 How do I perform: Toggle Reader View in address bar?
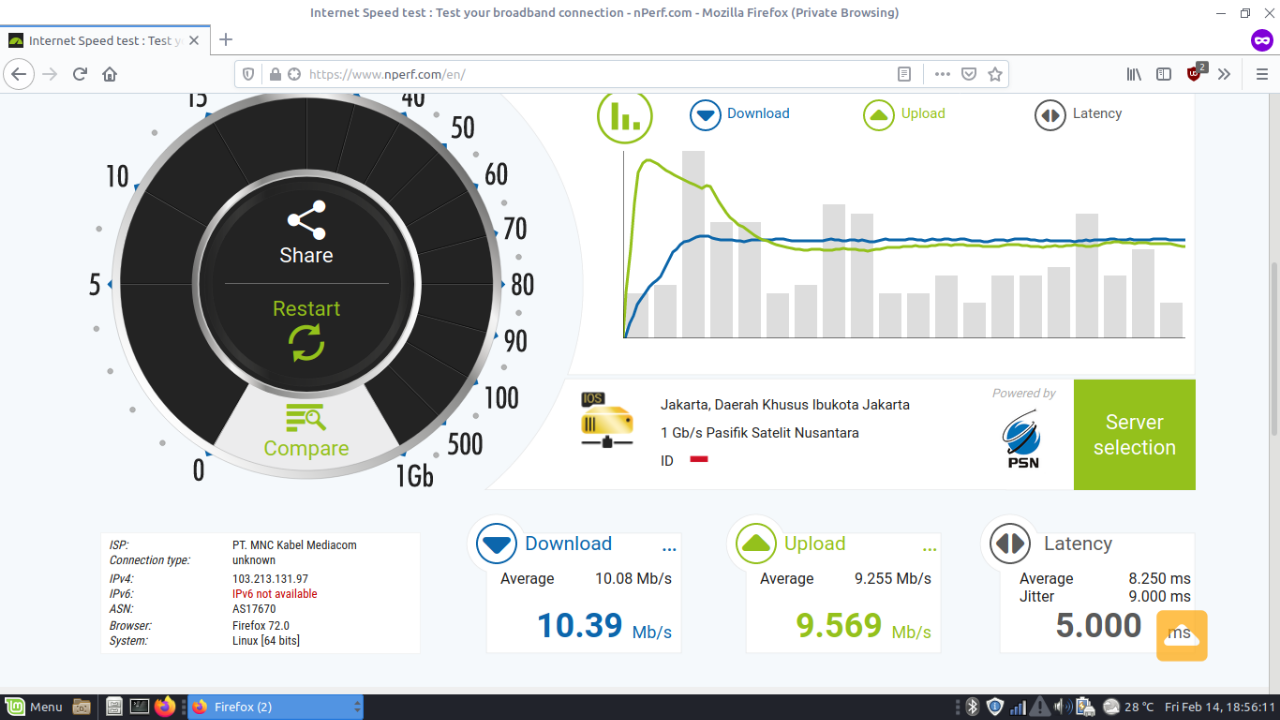click(x=904, y=74)
